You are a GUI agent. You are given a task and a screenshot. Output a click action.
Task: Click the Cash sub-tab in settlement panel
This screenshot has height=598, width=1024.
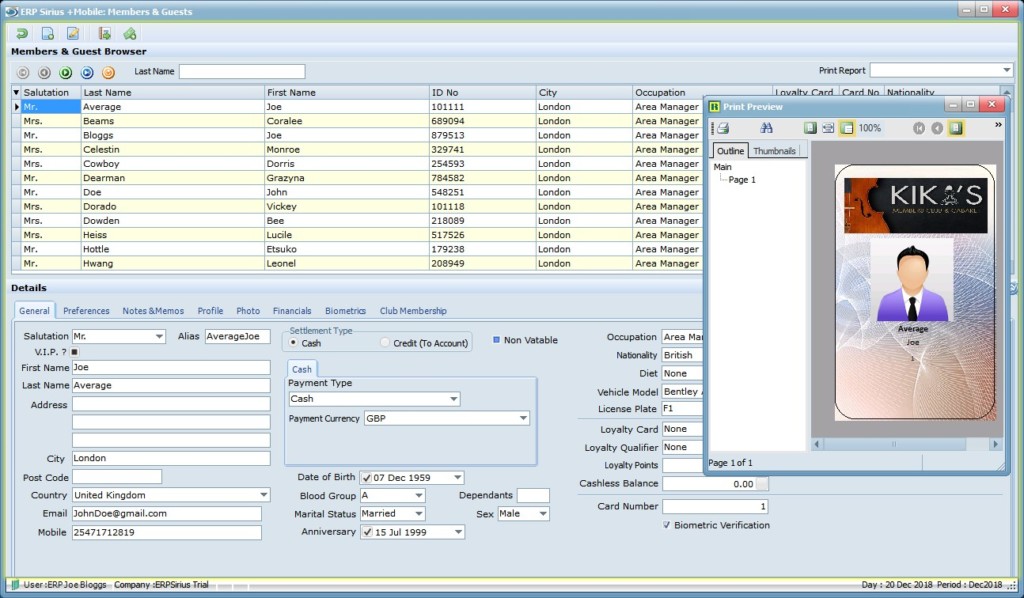302,369
